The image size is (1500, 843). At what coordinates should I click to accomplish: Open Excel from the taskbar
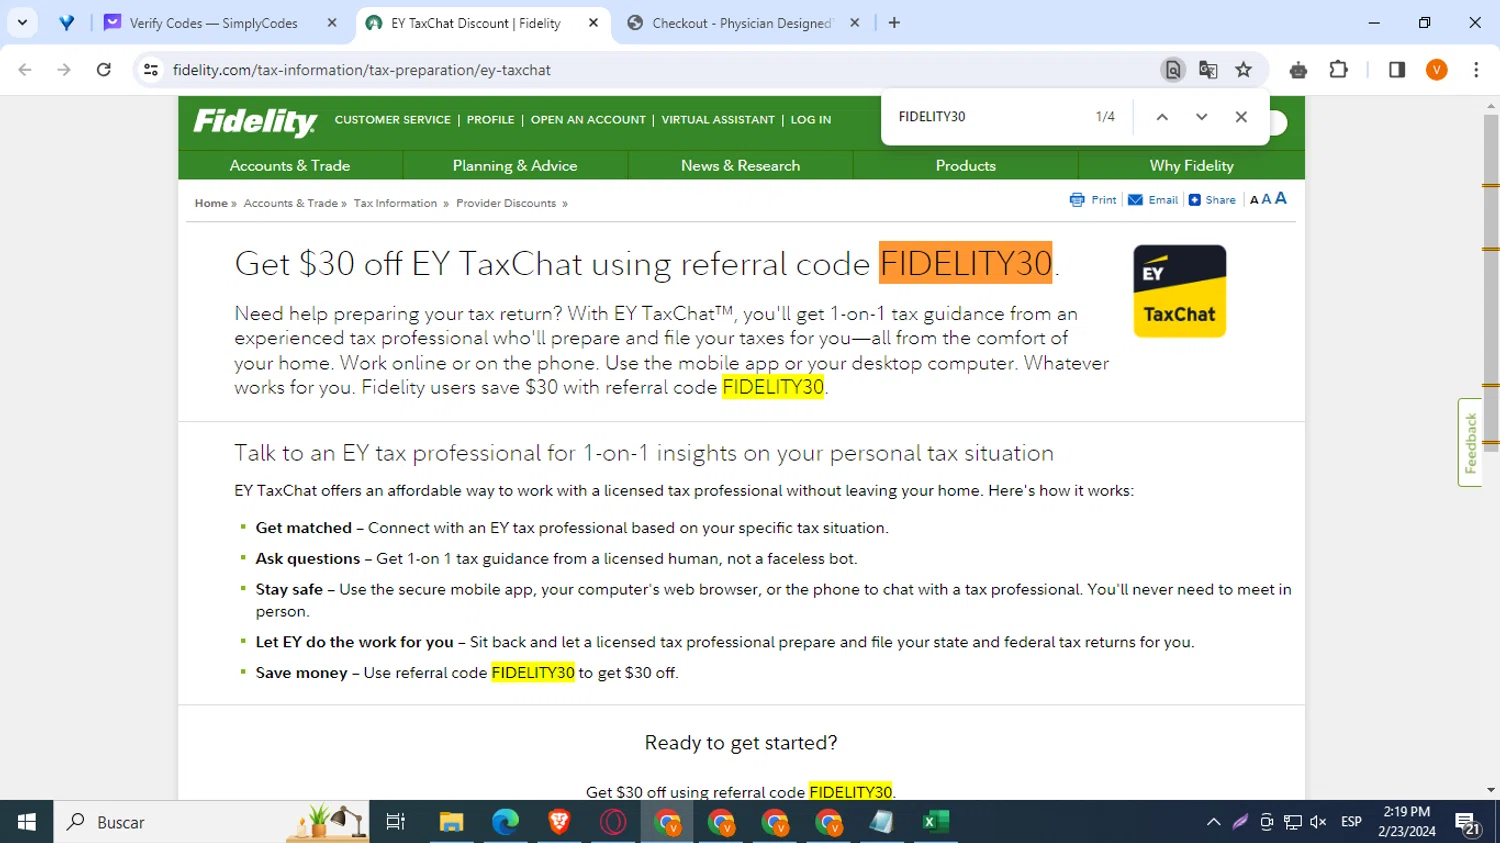pyautogui.click(x=936, y=822)
